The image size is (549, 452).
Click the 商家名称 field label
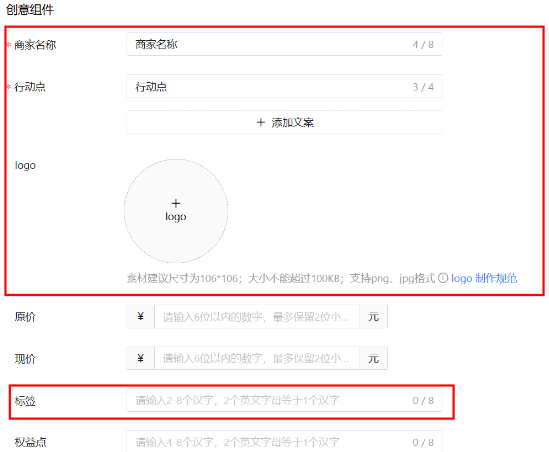tap(35, 45)
